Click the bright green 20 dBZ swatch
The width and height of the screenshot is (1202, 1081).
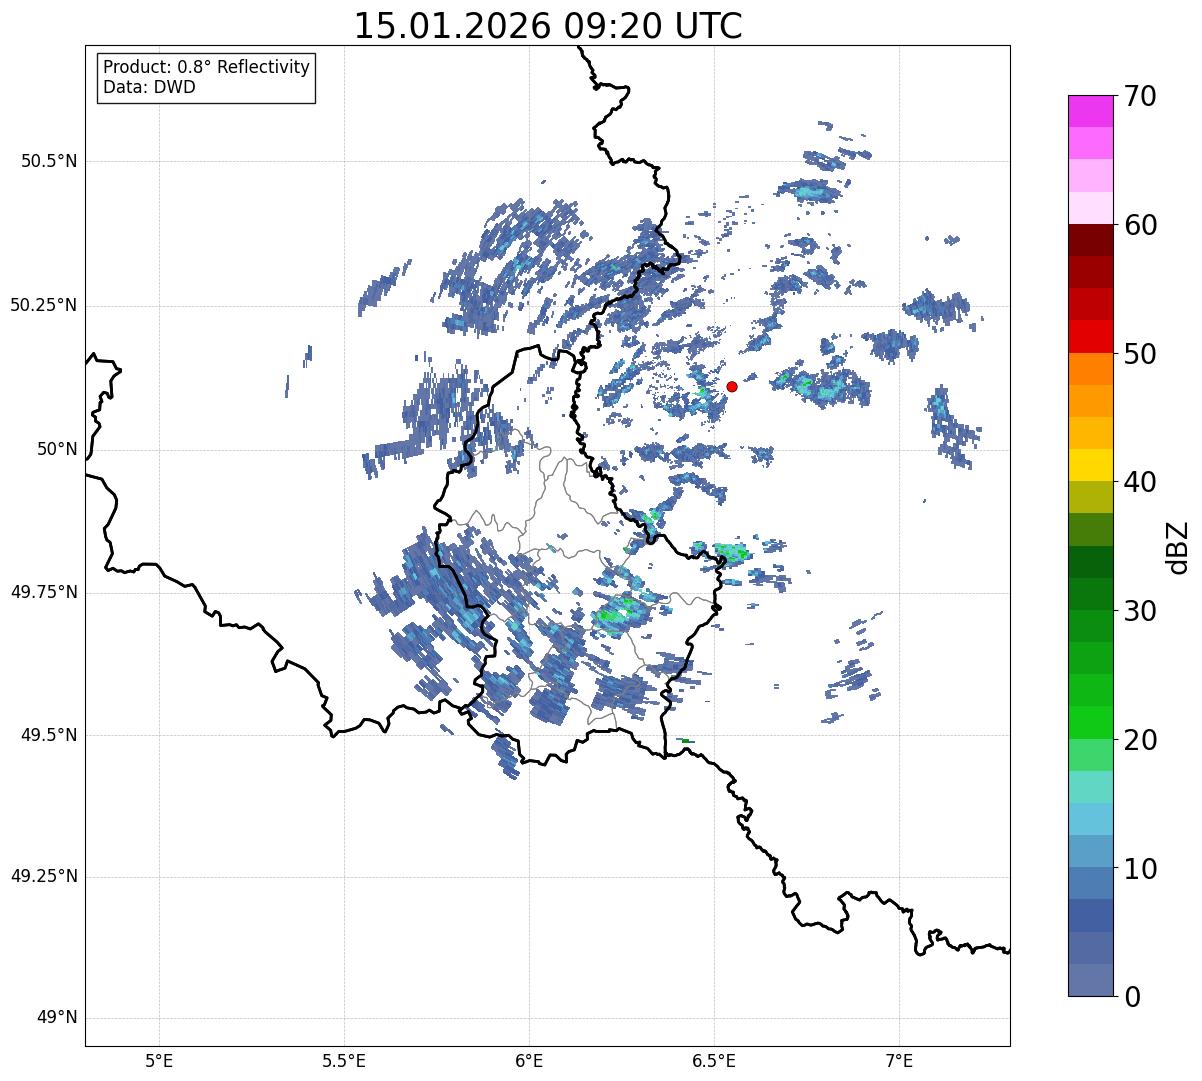click(1090, 723)
